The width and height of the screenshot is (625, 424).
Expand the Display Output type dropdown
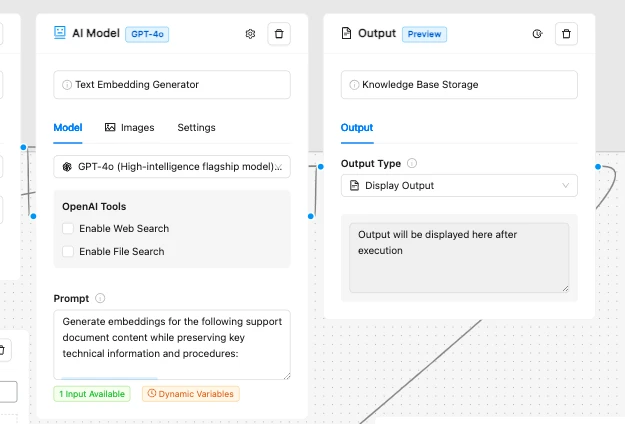(x=459, y=185)
